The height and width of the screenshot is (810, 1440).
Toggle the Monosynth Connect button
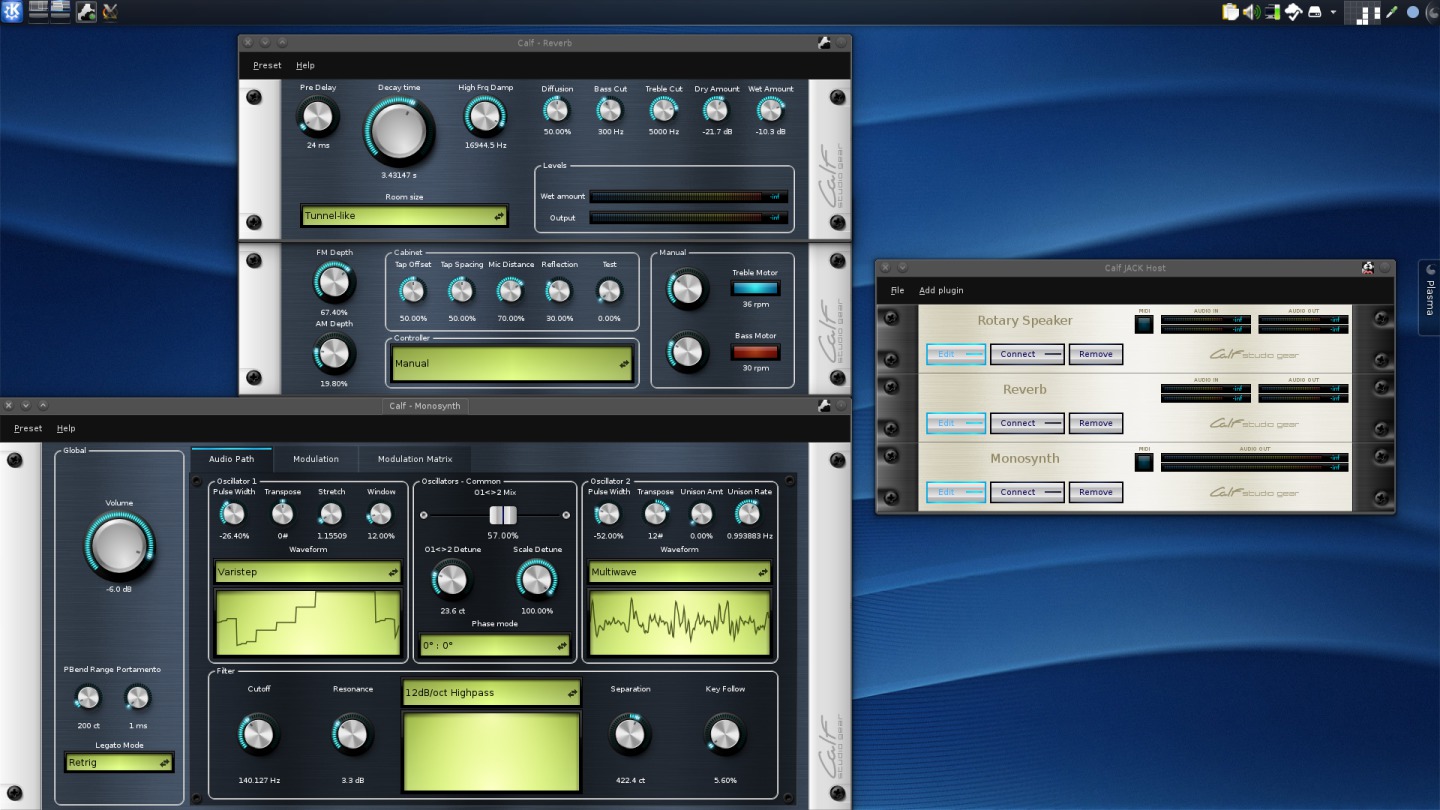(x=1026, y=492)
